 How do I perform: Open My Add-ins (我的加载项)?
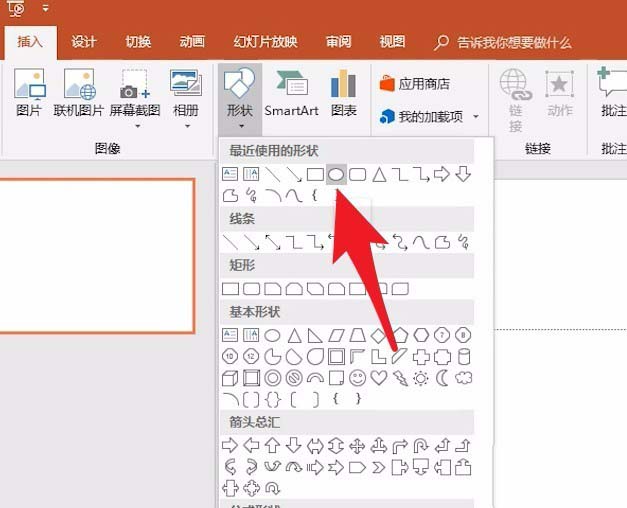coord(421,117)
